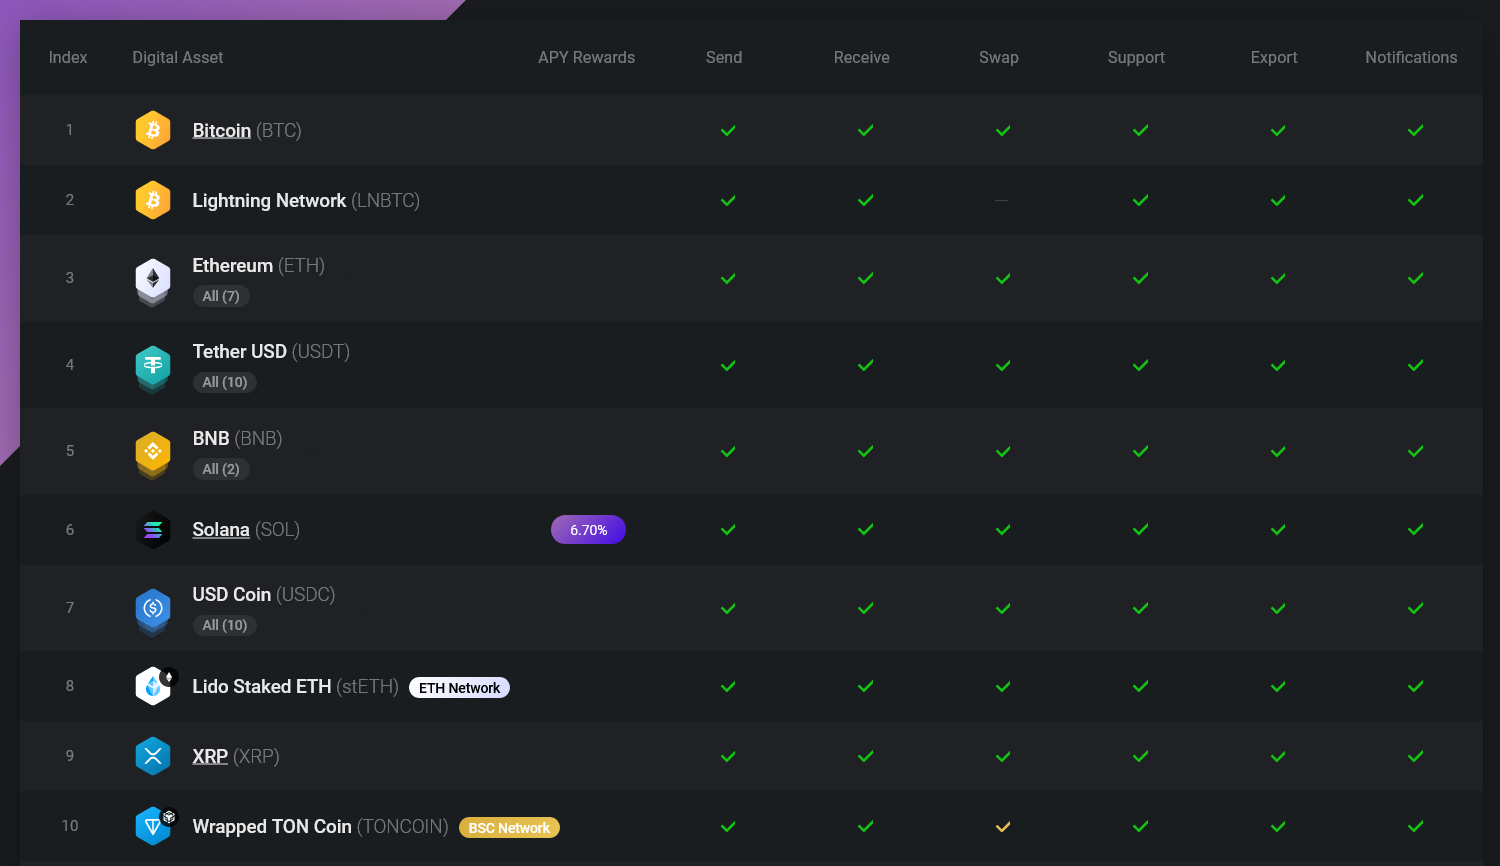Screen dimensions: 1500x866
Task: Click the BNB (BNB) asset name
Action: 237,438
